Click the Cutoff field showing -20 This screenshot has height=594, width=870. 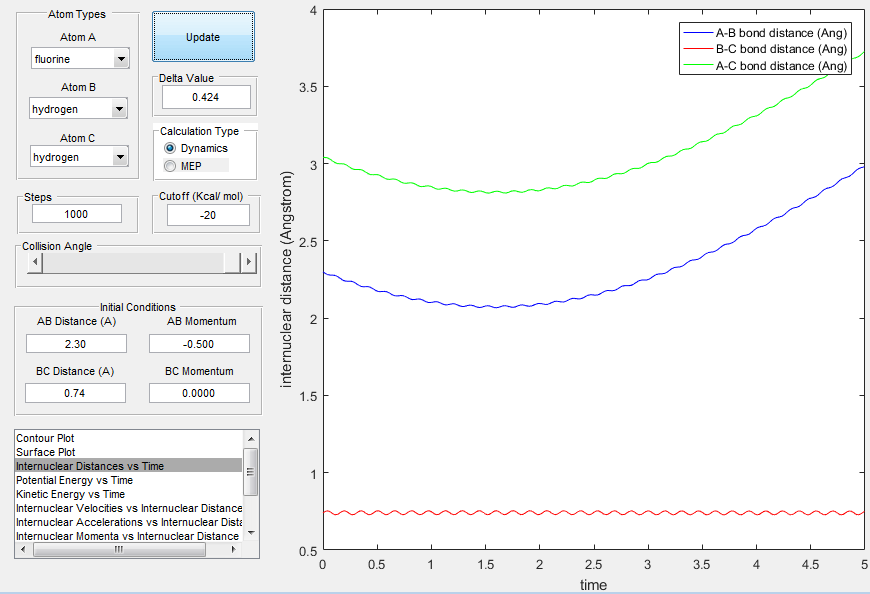click(x=208, y=215)
